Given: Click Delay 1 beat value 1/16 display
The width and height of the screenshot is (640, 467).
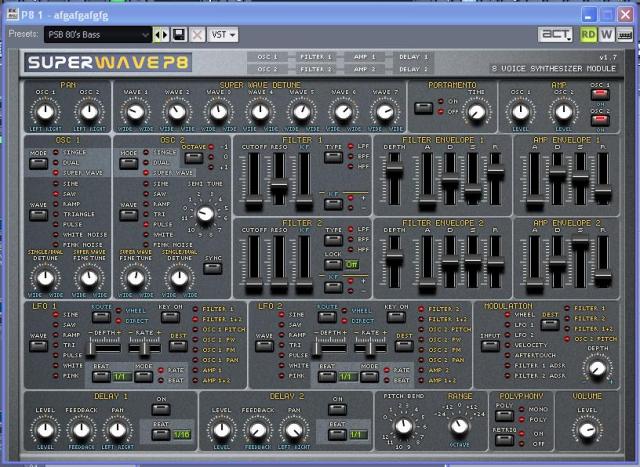Looking at the screenshot, I should [182, 435].
